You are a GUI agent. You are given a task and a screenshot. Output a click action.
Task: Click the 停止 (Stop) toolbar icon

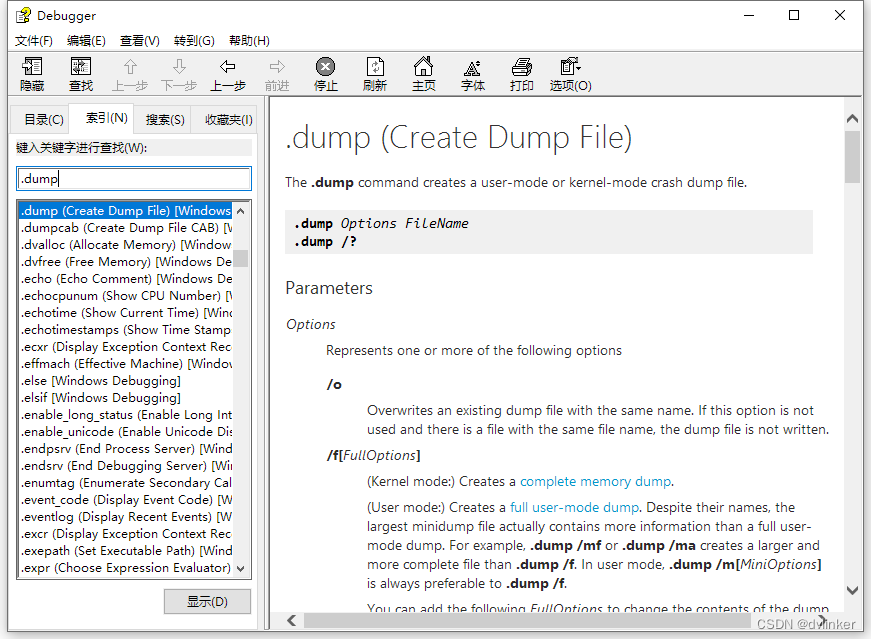click(326, 74)
